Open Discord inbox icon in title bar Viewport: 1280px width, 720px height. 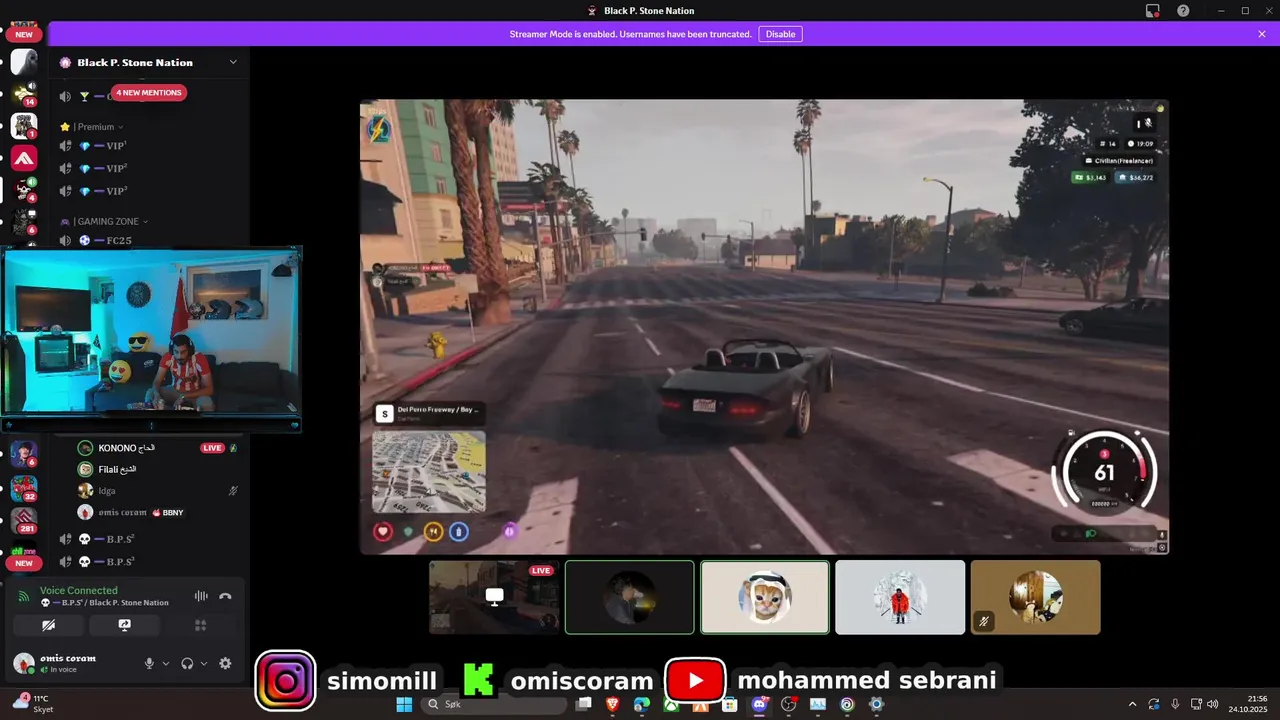click(x=1153, y=10)
